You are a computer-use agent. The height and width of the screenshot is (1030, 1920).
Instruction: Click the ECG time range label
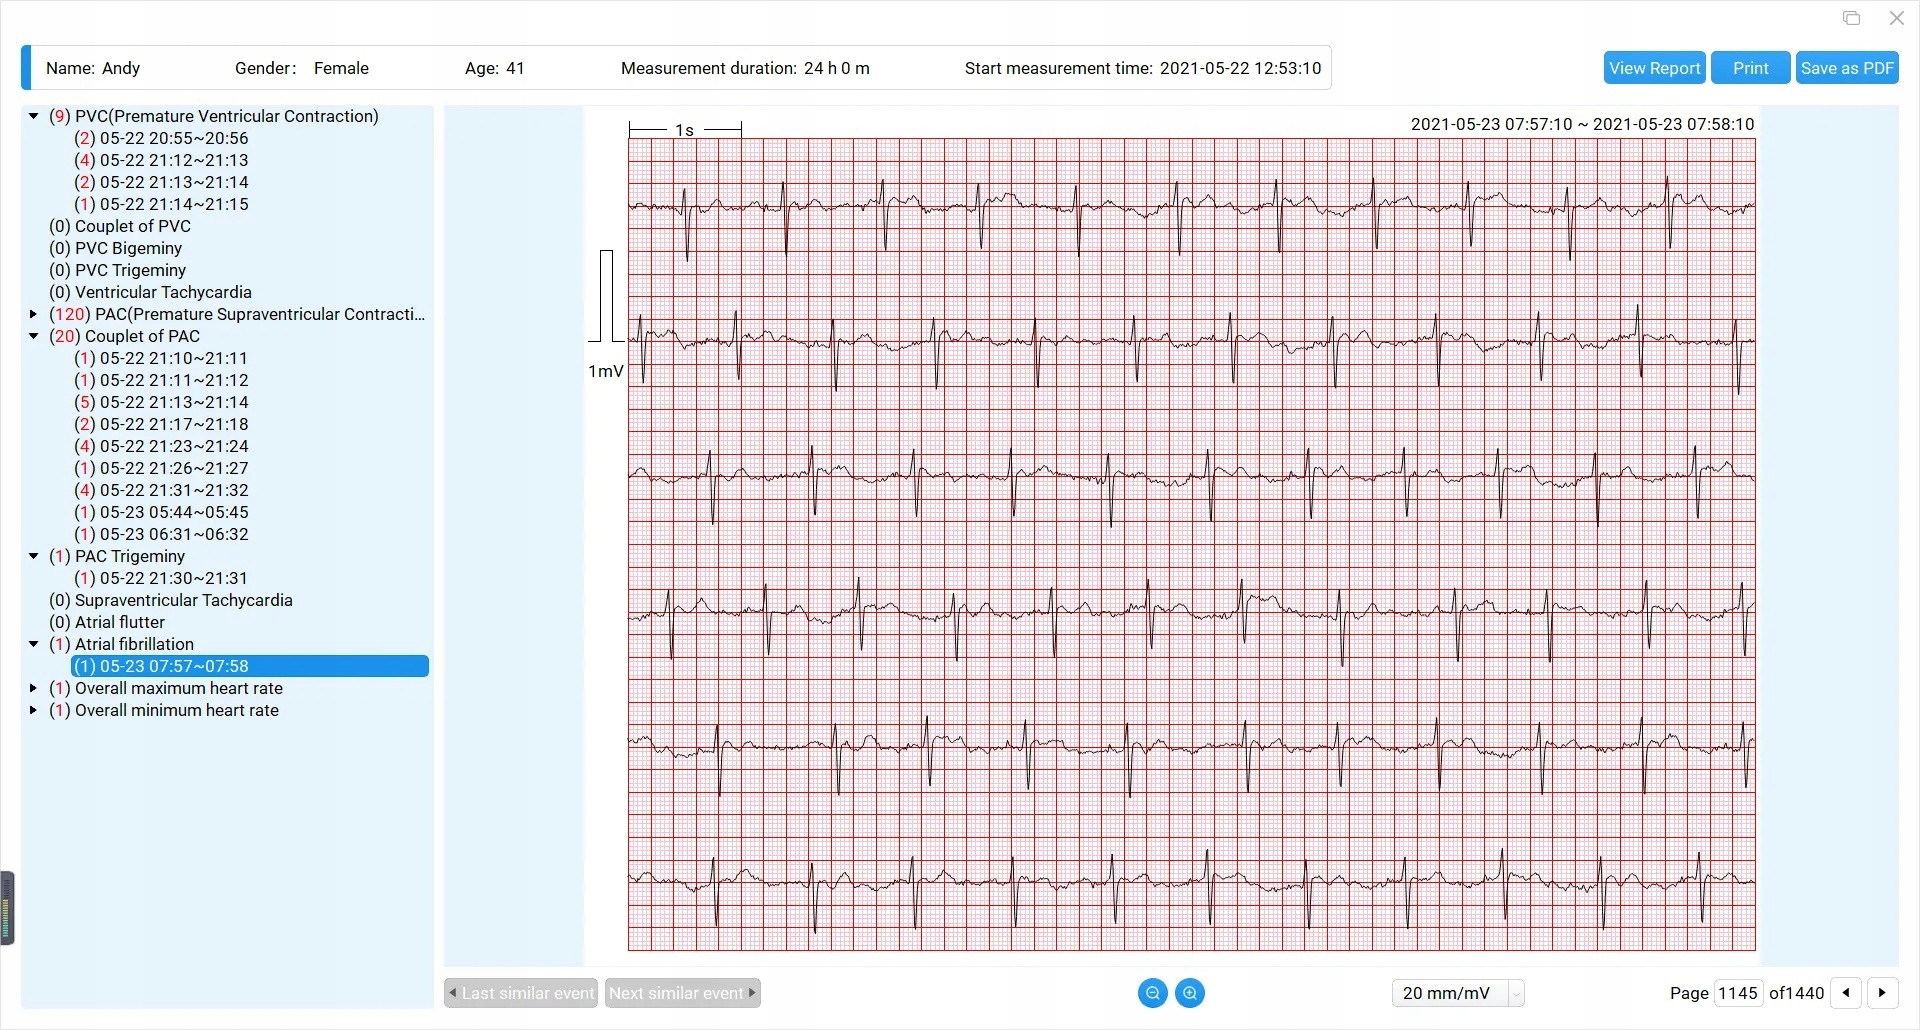click(1582, 124)
